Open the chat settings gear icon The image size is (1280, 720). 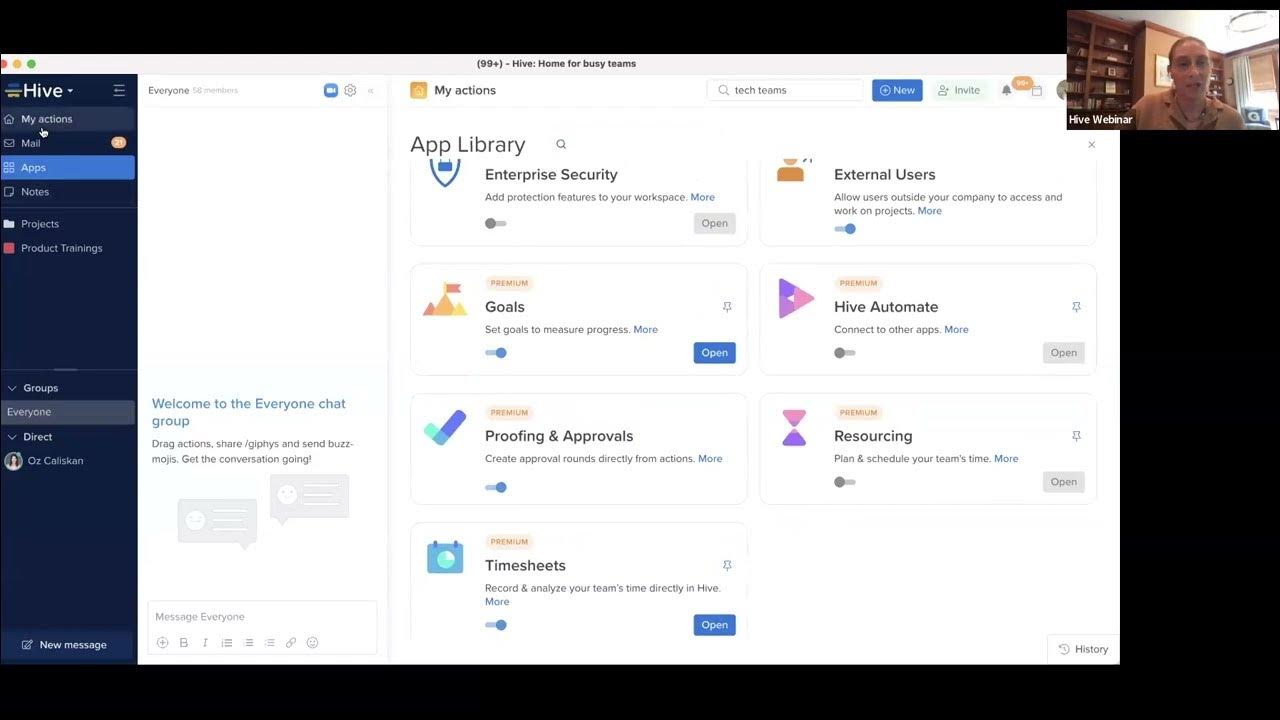coord(350,89)
